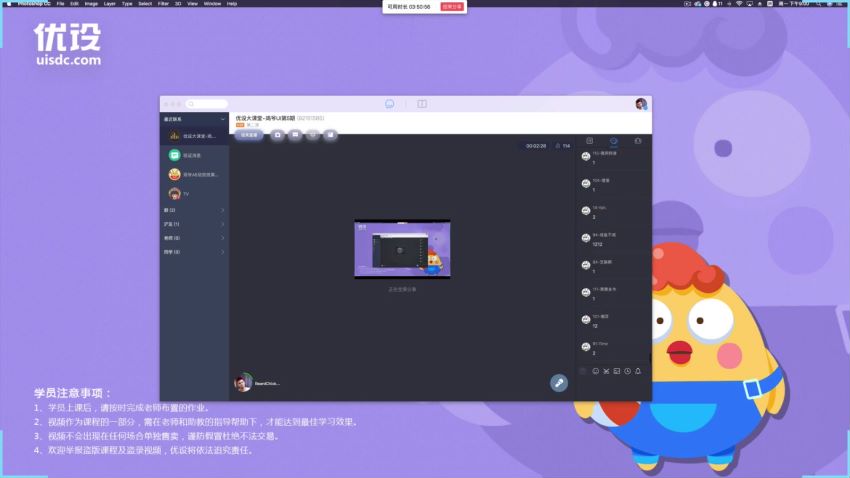Open the Edit menu
Viewport: 850px width, 478px height.
click(x=74, y=3)
